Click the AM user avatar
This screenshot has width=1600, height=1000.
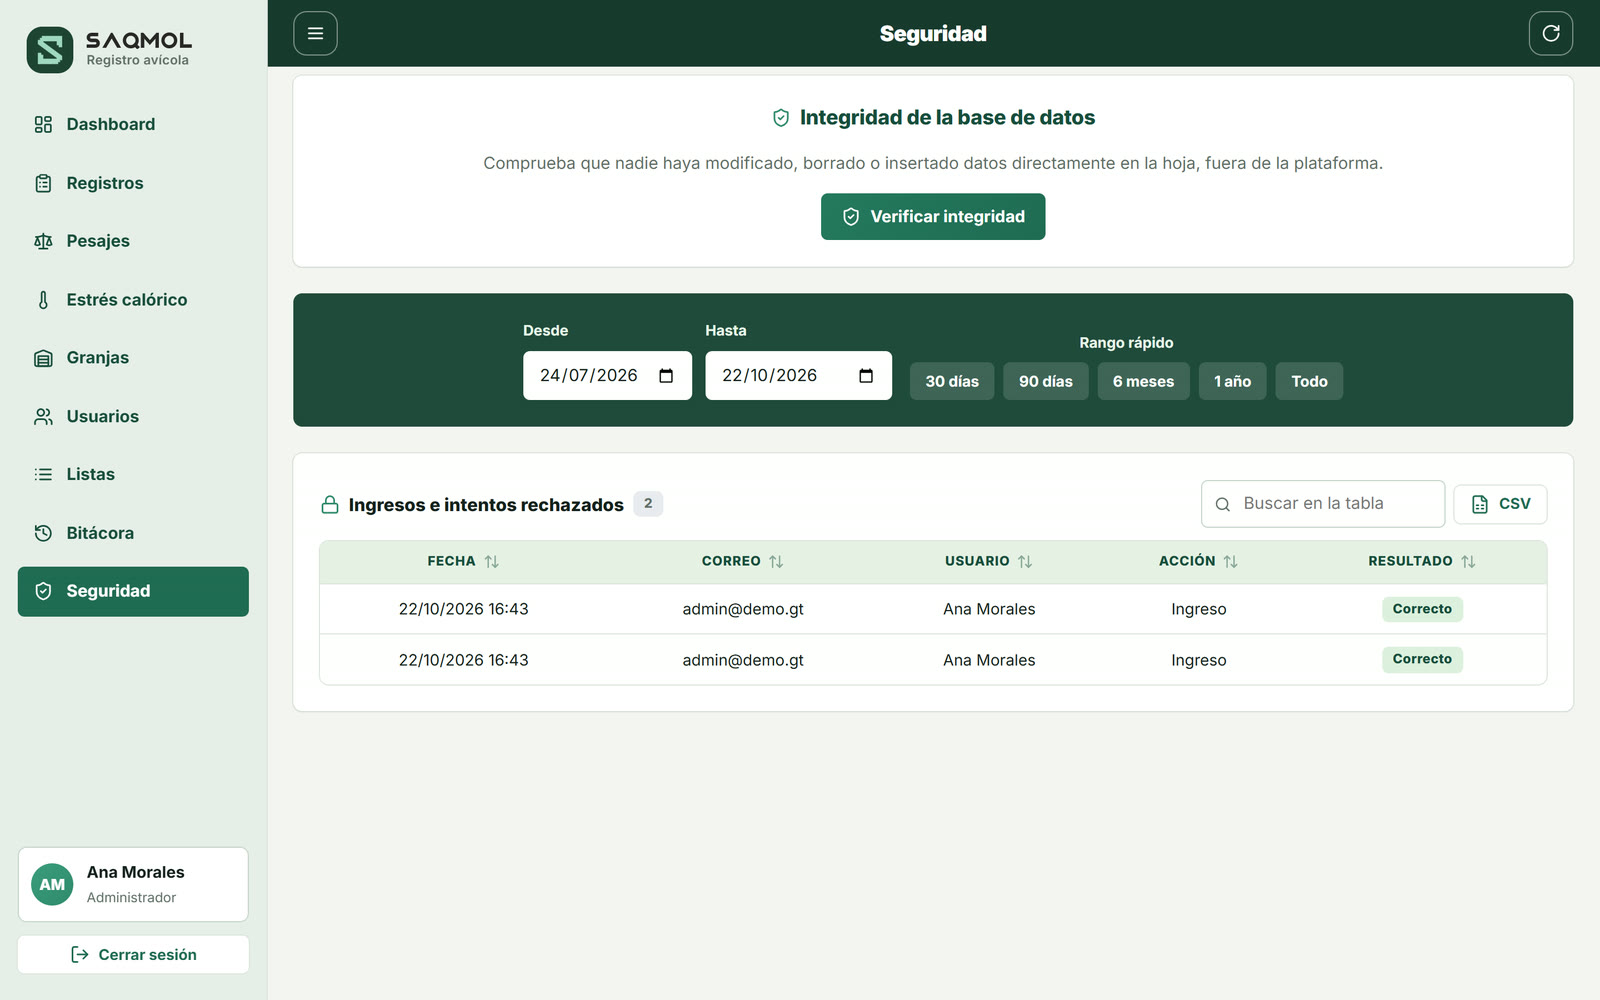click(52, 884)
